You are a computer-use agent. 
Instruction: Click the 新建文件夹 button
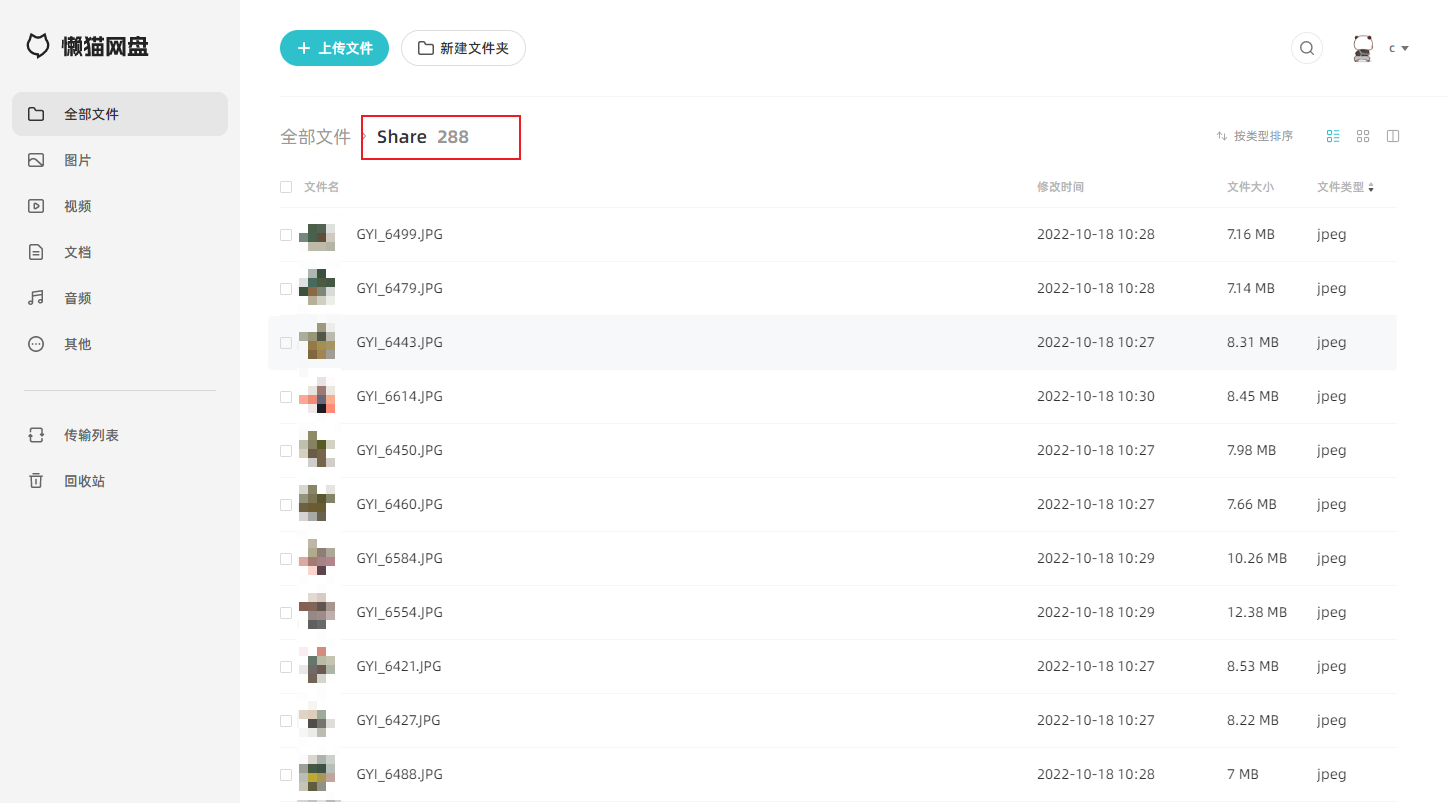click(463, 48)
